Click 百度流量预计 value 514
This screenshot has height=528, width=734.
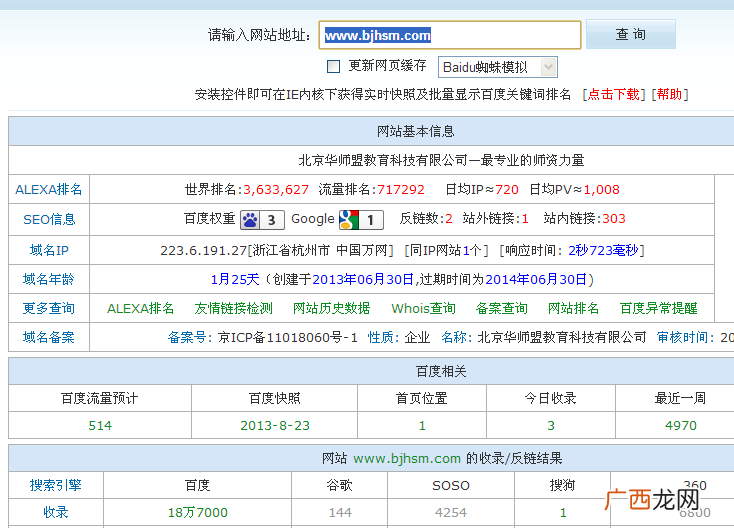point(100,425)
